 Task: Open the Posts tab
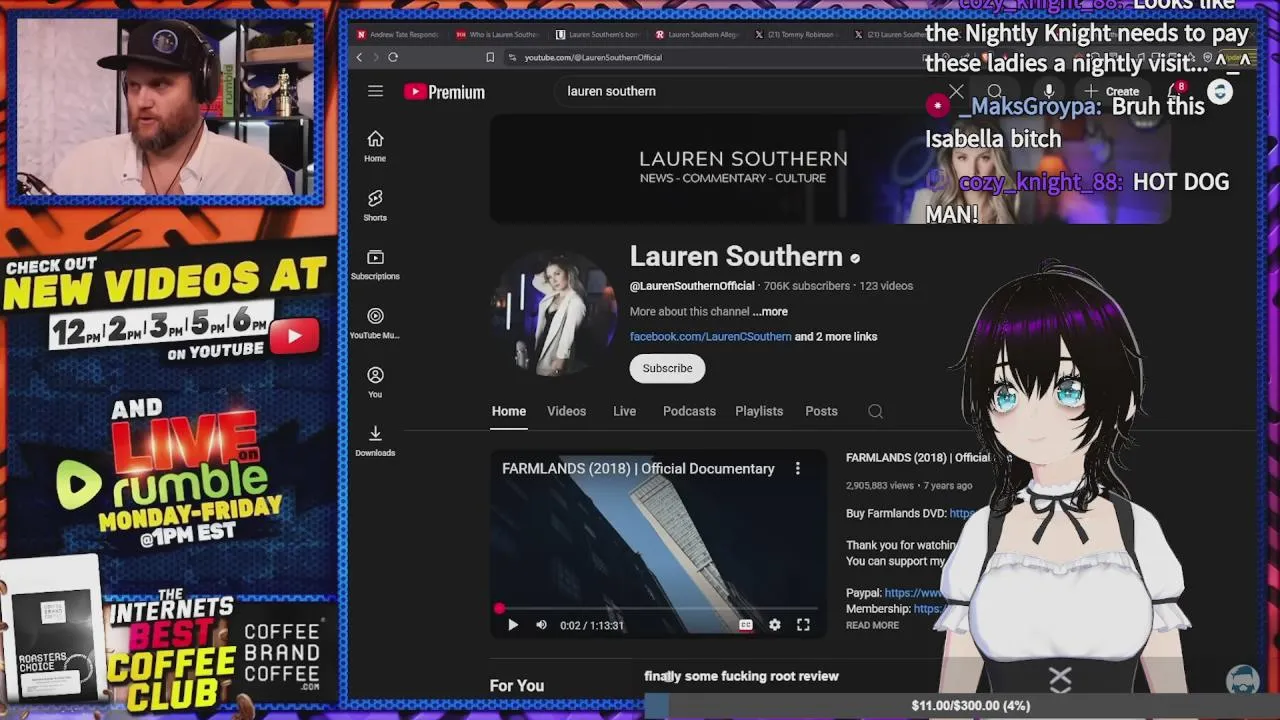(x=821, y=411)
